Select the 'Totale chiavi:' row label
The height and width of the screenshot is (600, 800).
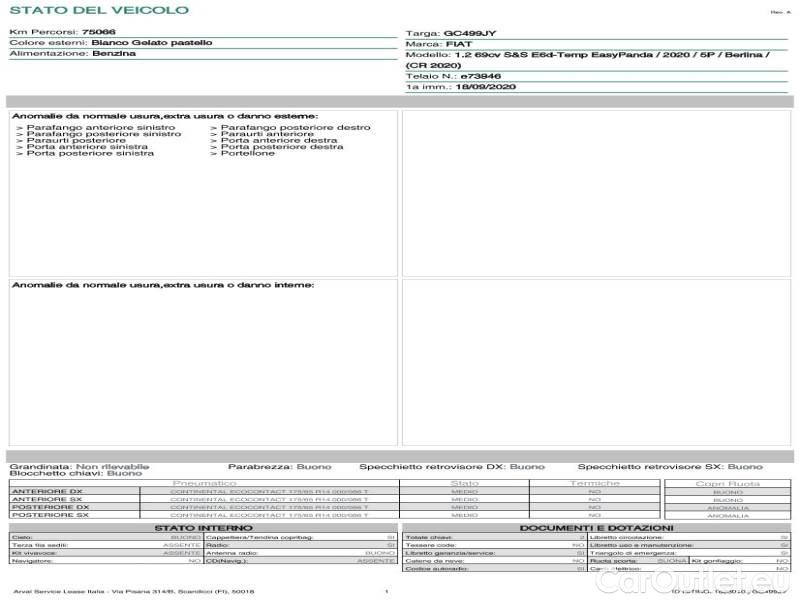[429, 537]
